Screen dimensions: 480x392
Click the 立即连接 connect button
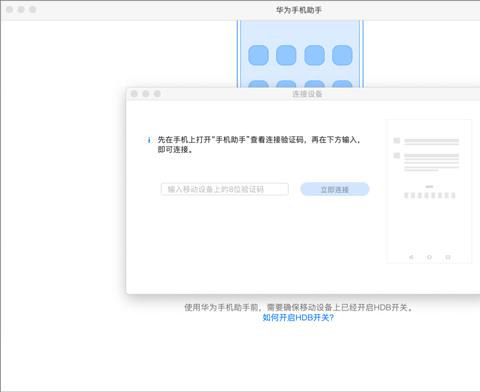[335, 189]
